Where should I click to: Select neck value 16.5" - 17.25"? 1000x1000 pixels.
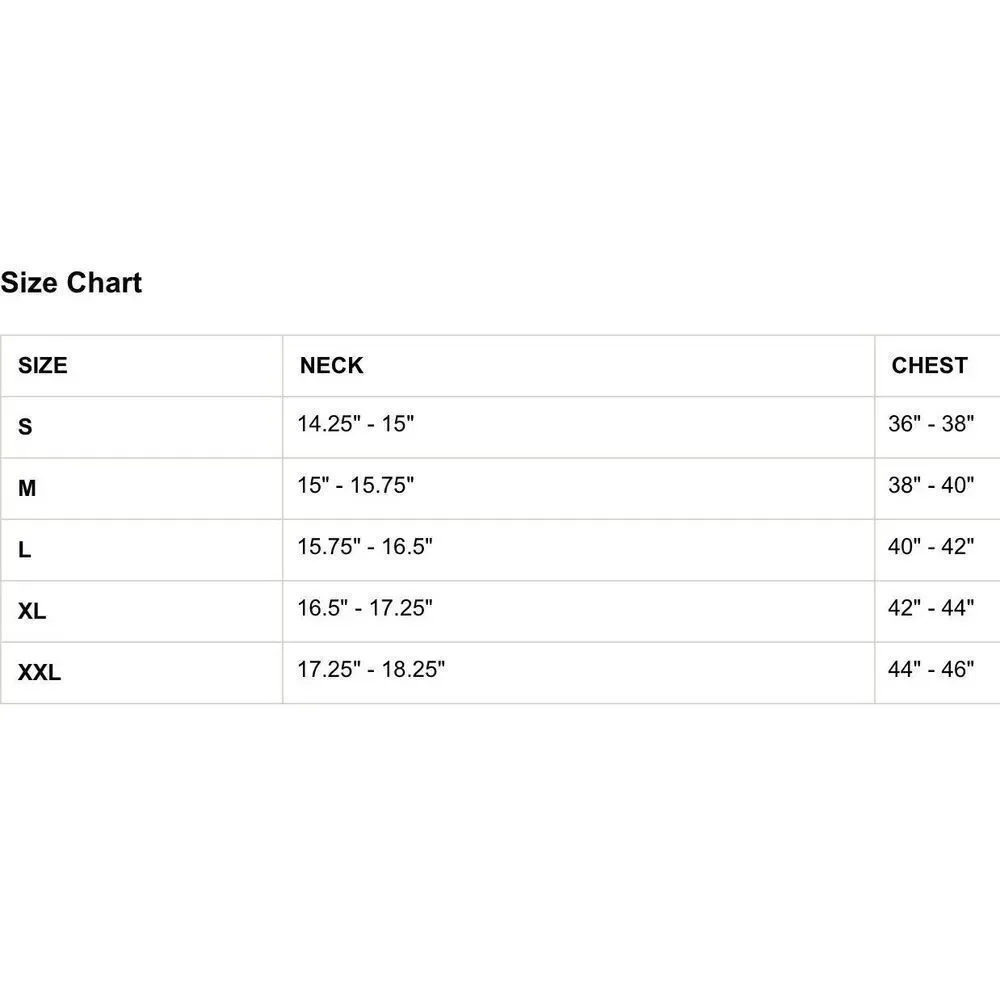click(365, 608)
